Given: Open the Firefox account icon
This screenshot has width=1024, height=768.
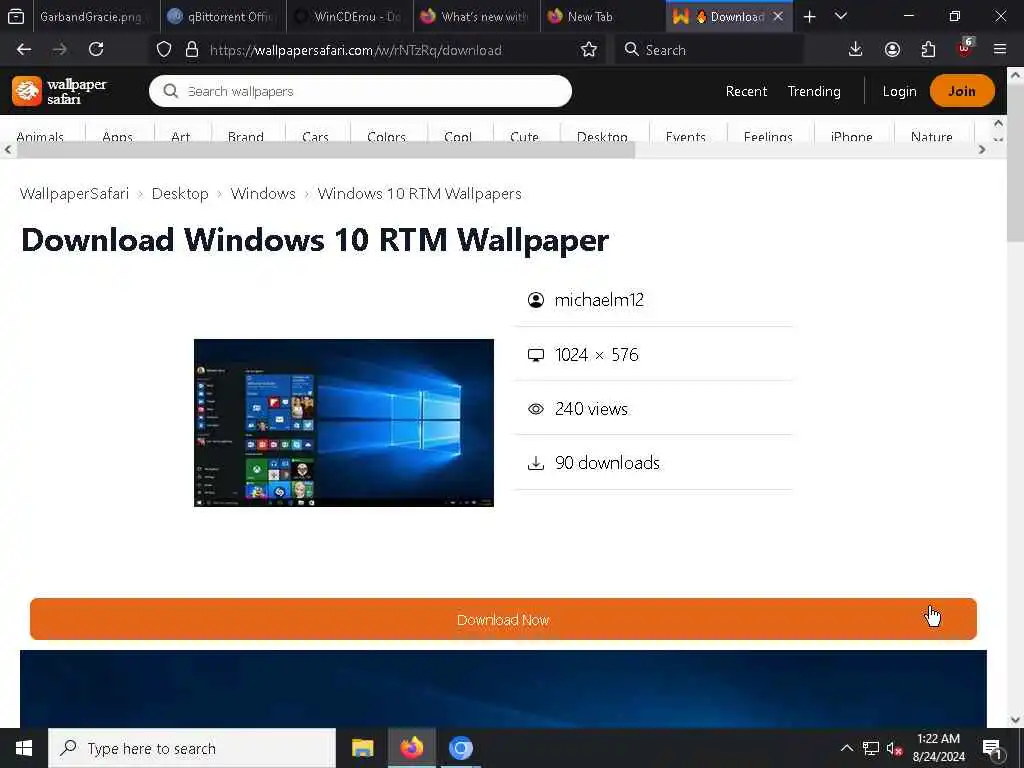Looking at the screenshot, I should (892, 50).
